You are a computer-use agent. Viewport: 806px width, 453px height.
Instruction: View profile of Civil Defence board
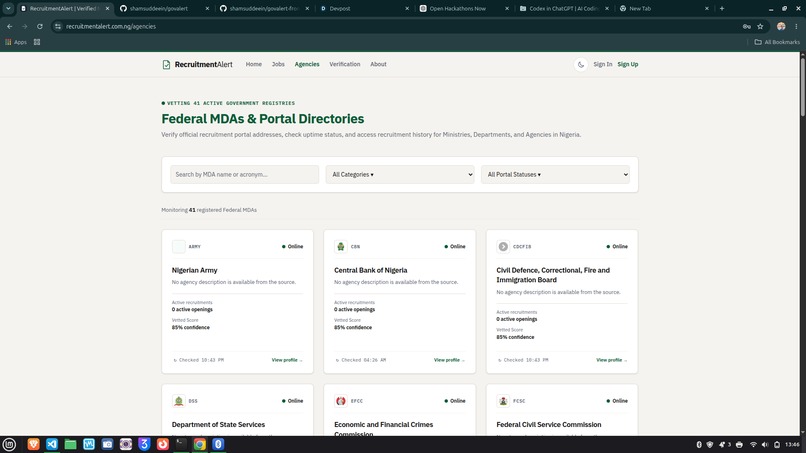611,360
